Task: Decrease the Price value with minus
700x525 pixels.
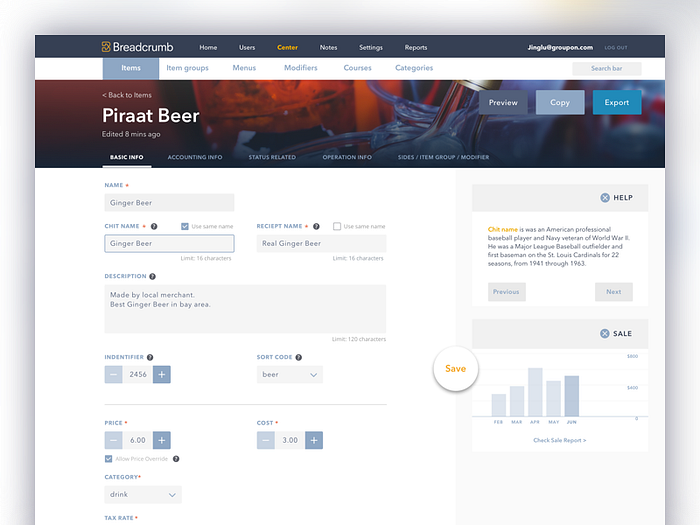Action: click(114, 440)
